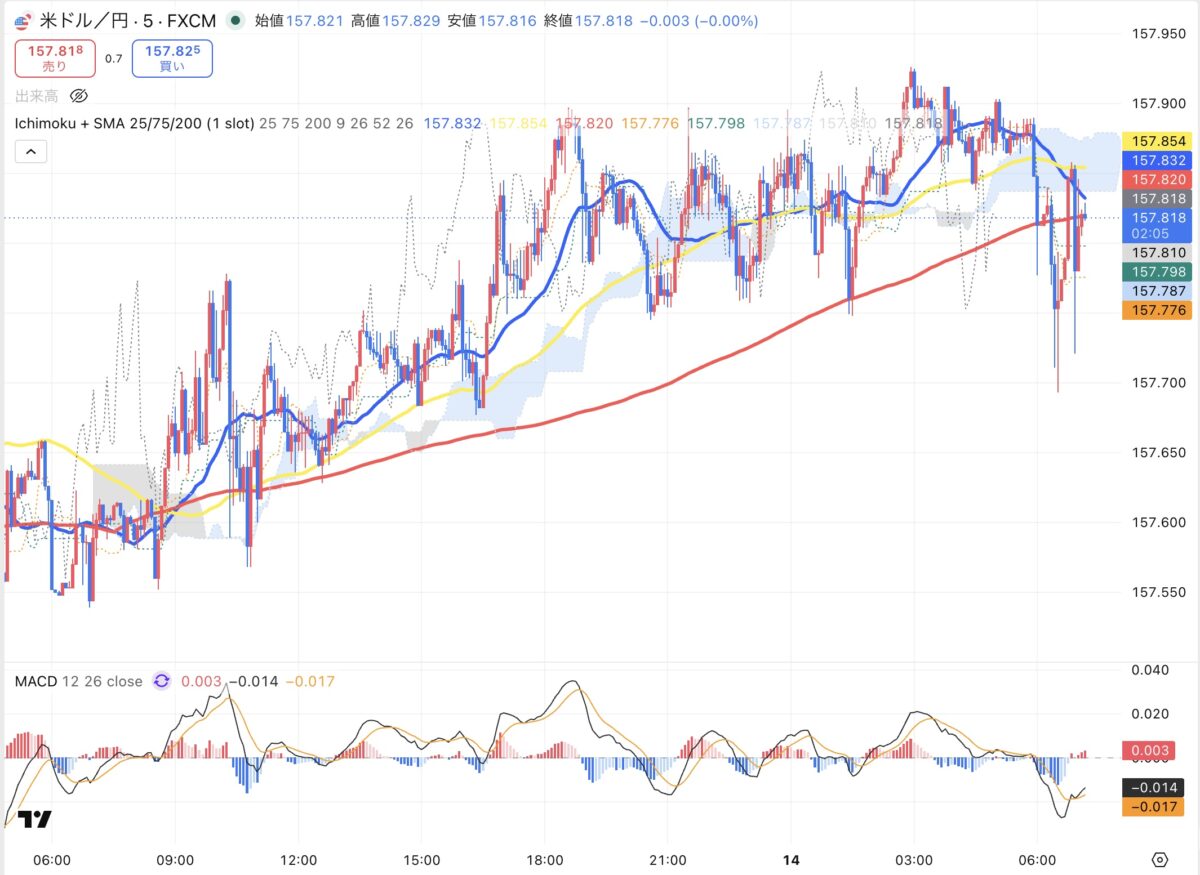Image resolution: width=1200 pixels, height=875 pixels.
Task: Click the MACD legend histogram value 0.003
Action: pyautogui.click(x=202, y=681)
